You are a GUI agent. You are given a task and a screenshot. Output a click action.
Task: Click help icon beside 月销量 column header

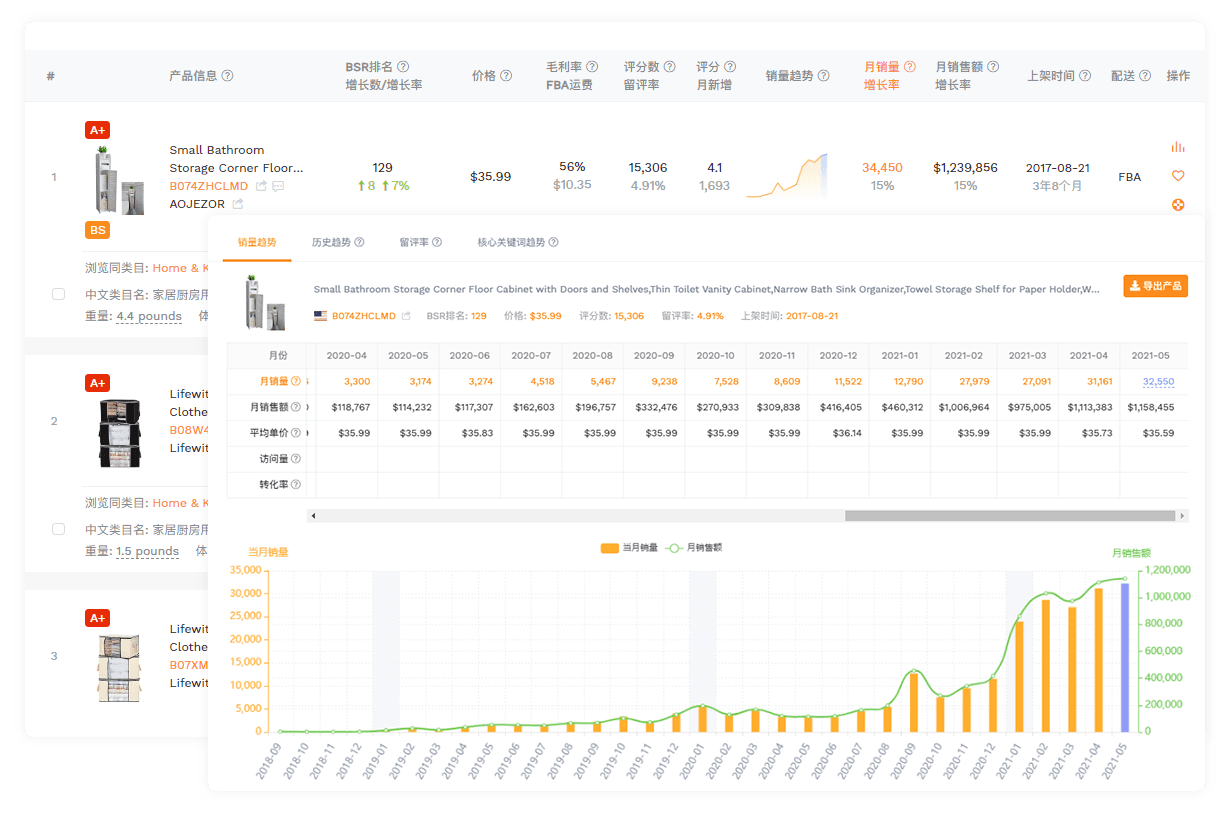coord(909,67)
